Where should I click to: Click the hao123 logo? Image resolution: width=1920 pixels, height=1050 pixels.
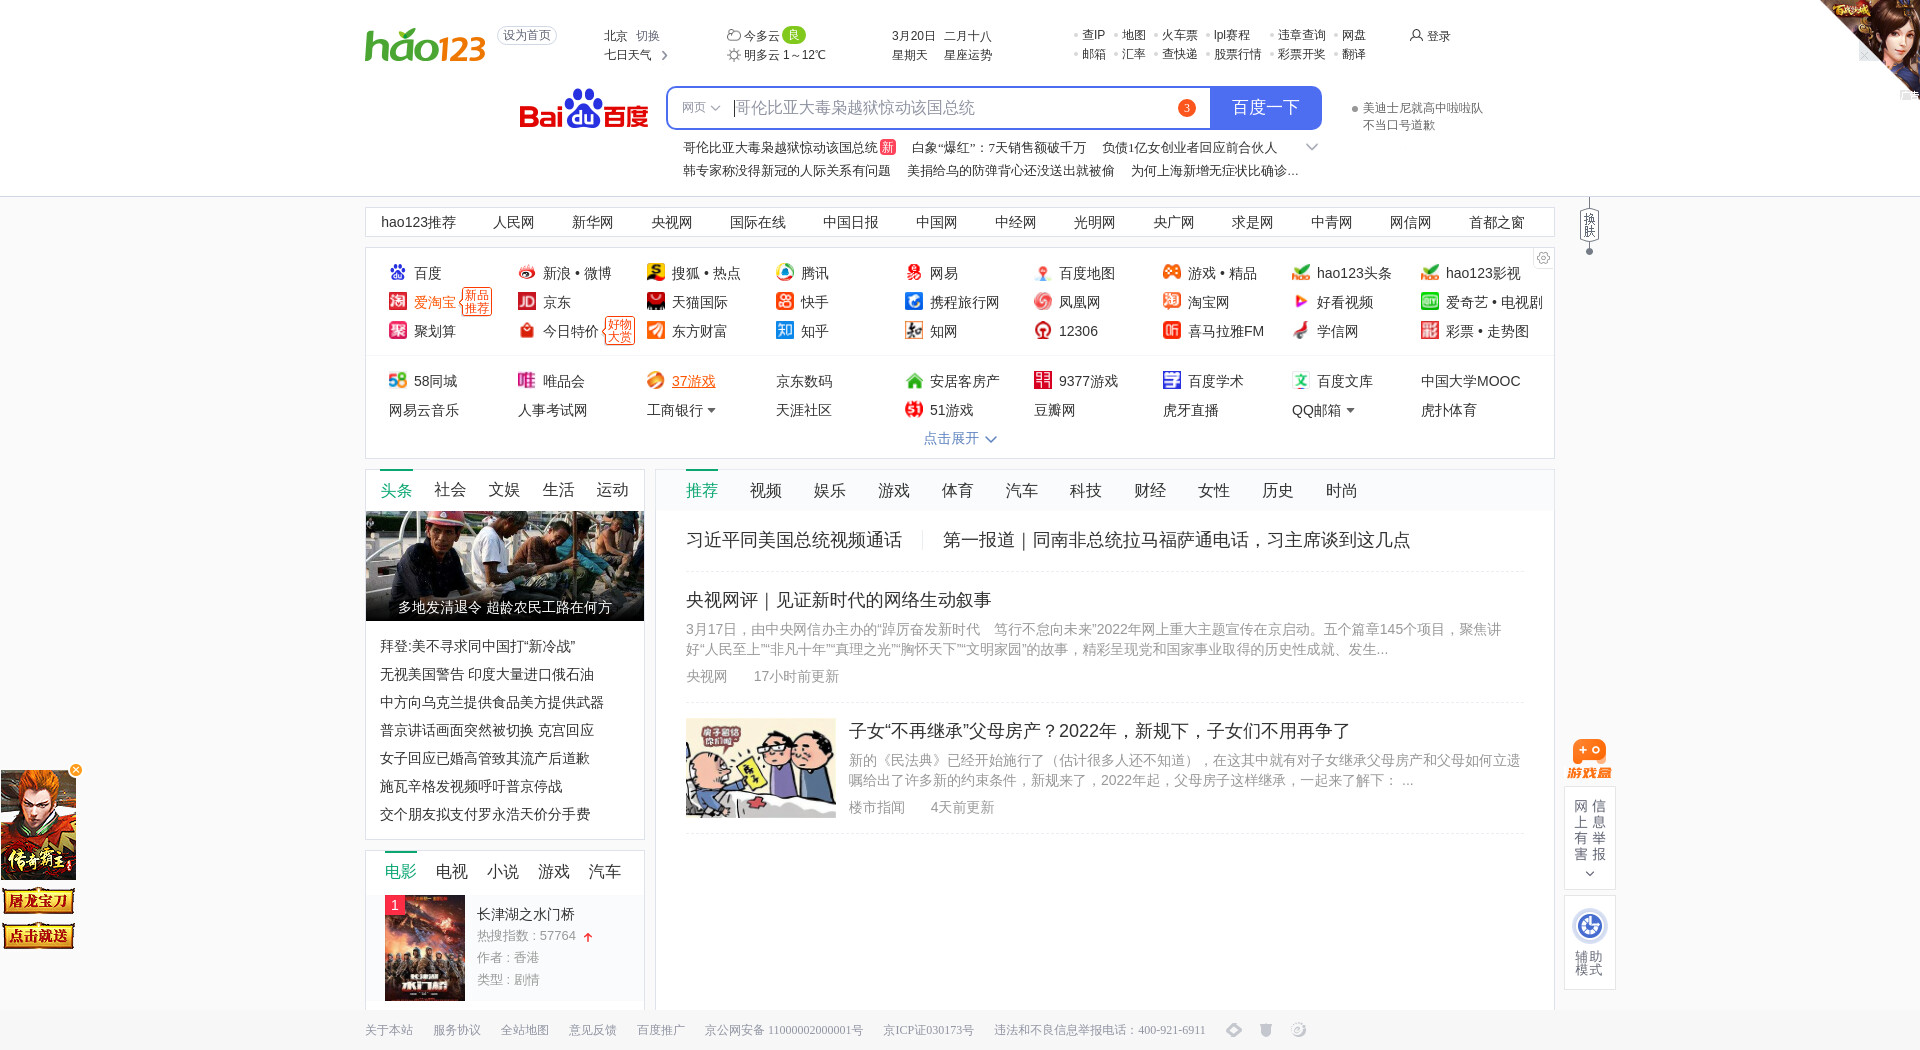tap(425, 45)
